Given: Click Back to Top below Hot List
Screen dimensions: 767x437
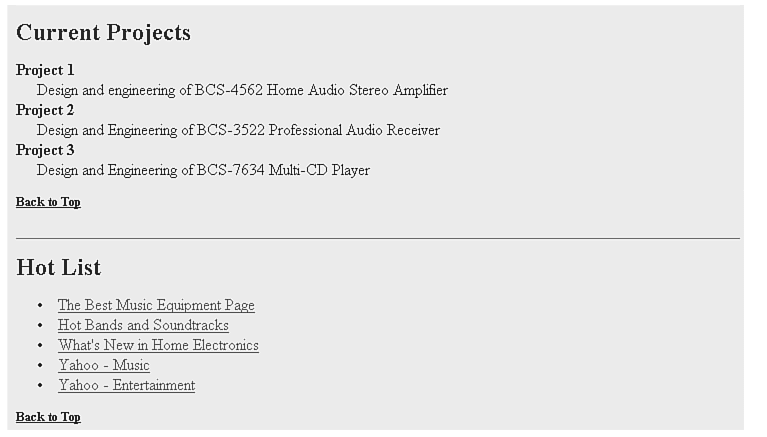Looking at the screenshot, I should coord(48,417).
